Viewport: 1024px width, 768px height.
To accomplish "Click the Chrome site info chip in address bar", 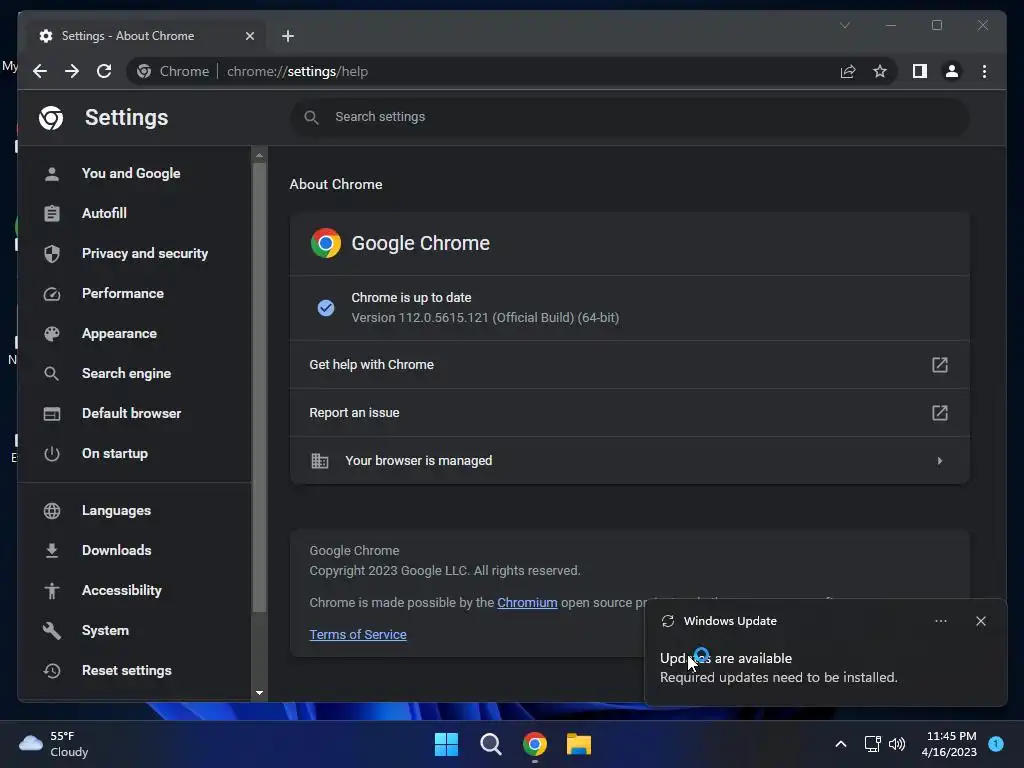I will (x=173, y=71).
